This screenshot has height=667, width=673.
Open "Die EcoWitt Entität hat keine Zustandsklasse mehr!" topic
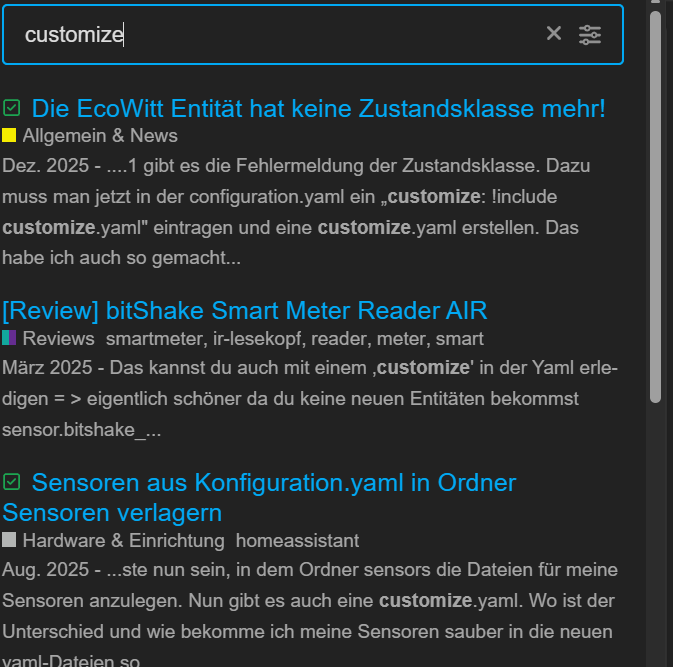tap(318, 108)
